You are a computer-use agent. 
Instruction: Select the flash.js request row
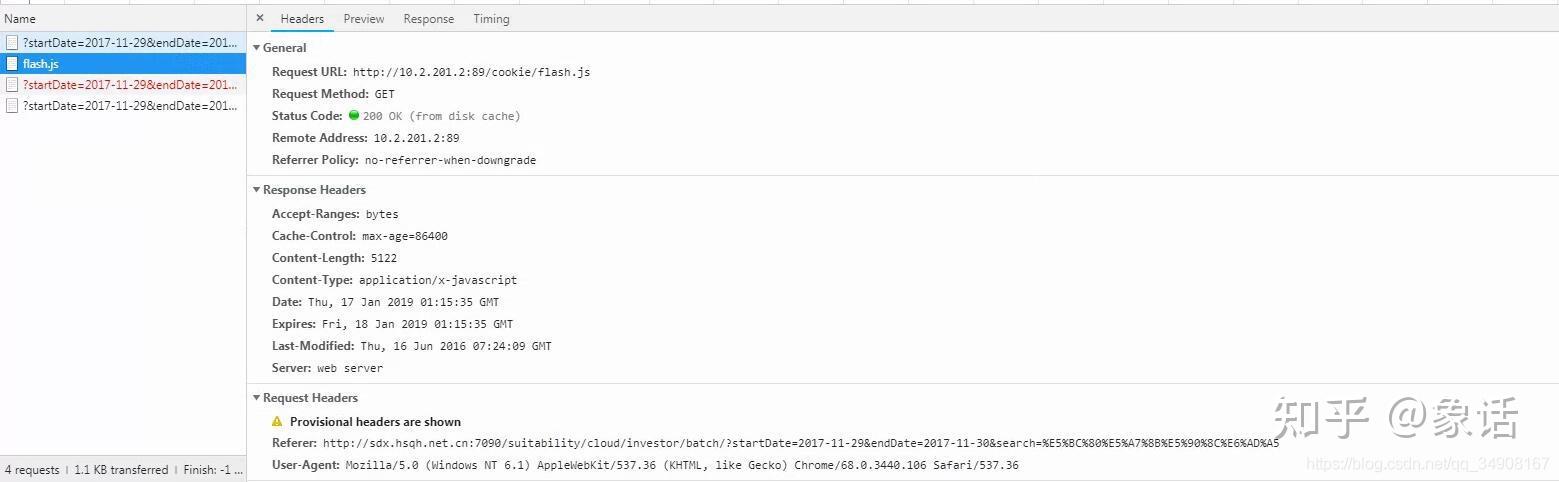120,64
